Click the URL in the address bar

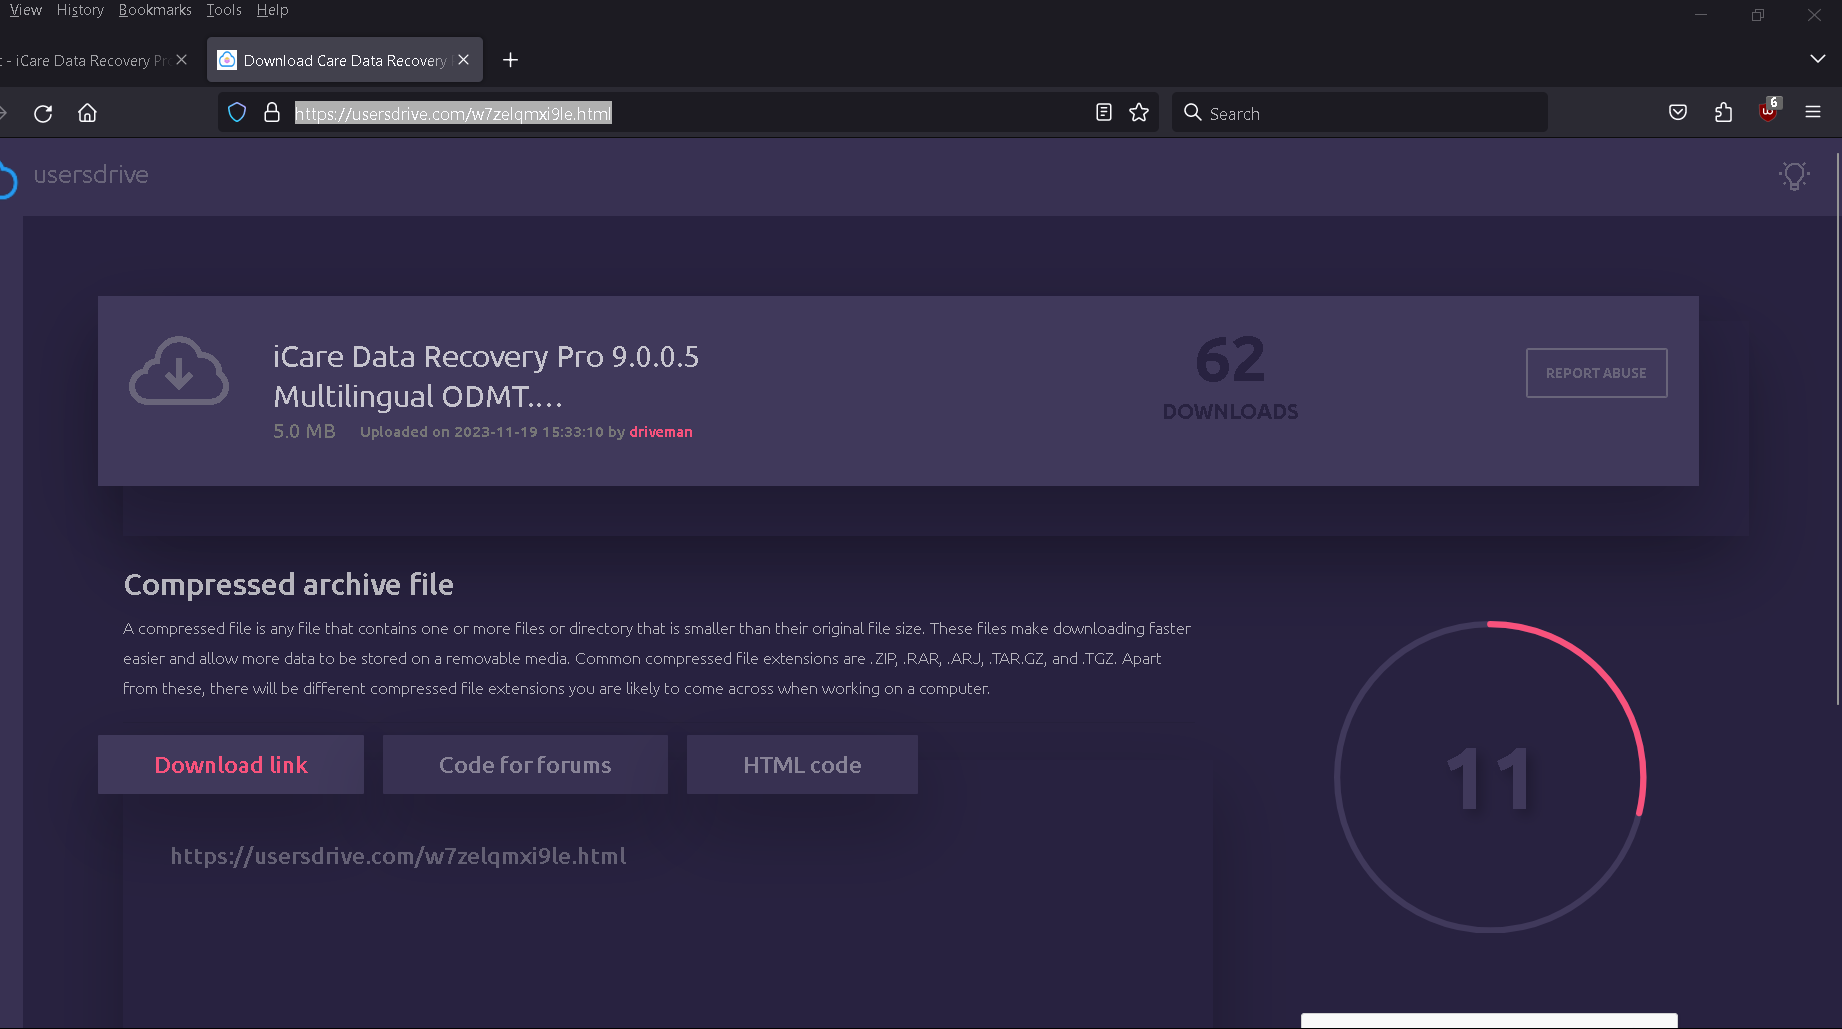tap(453, 114)
